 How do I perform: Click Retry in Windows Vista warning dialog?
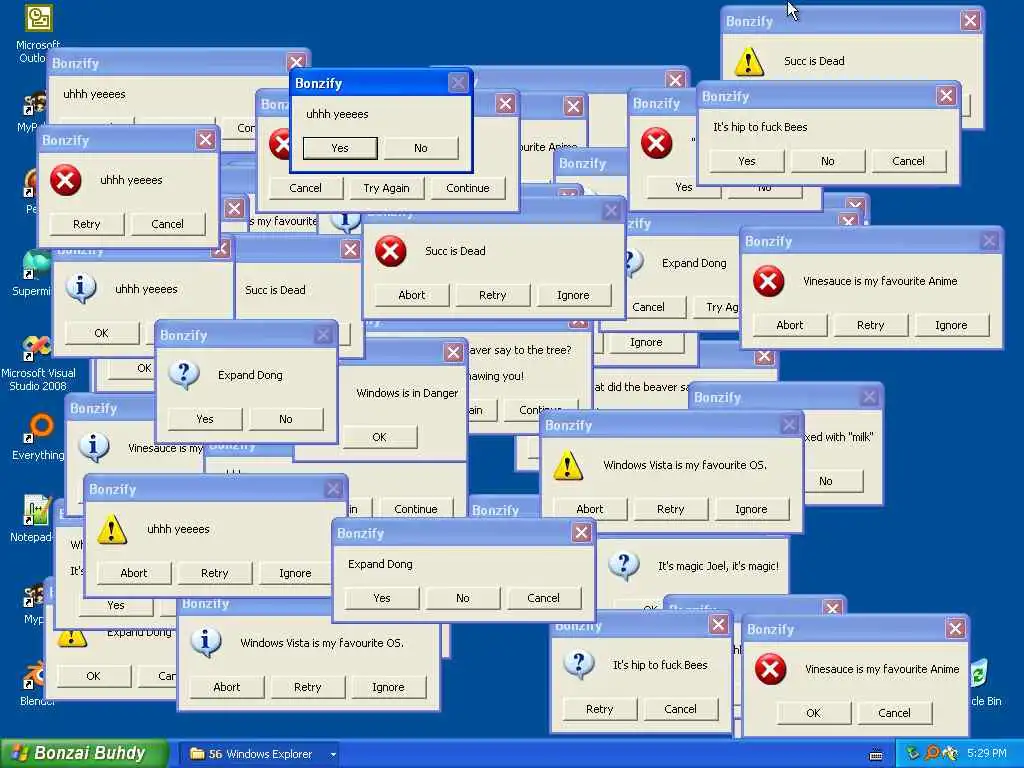(671, 509)
